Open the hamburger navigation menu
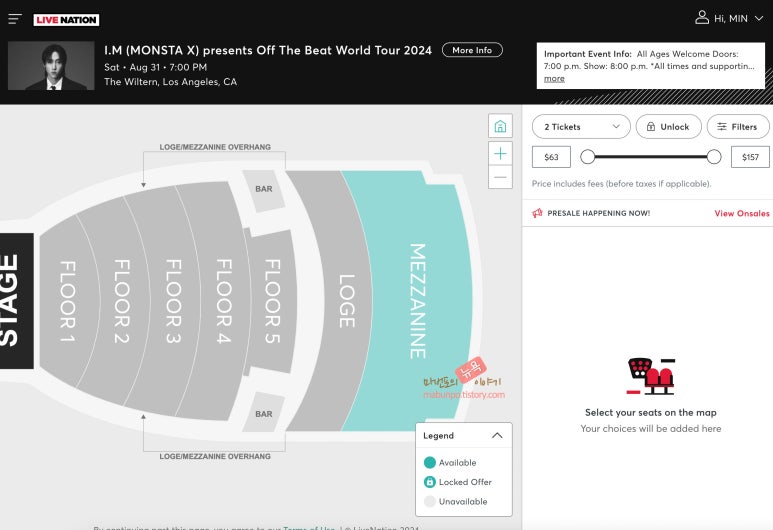 tap(15, 19)
